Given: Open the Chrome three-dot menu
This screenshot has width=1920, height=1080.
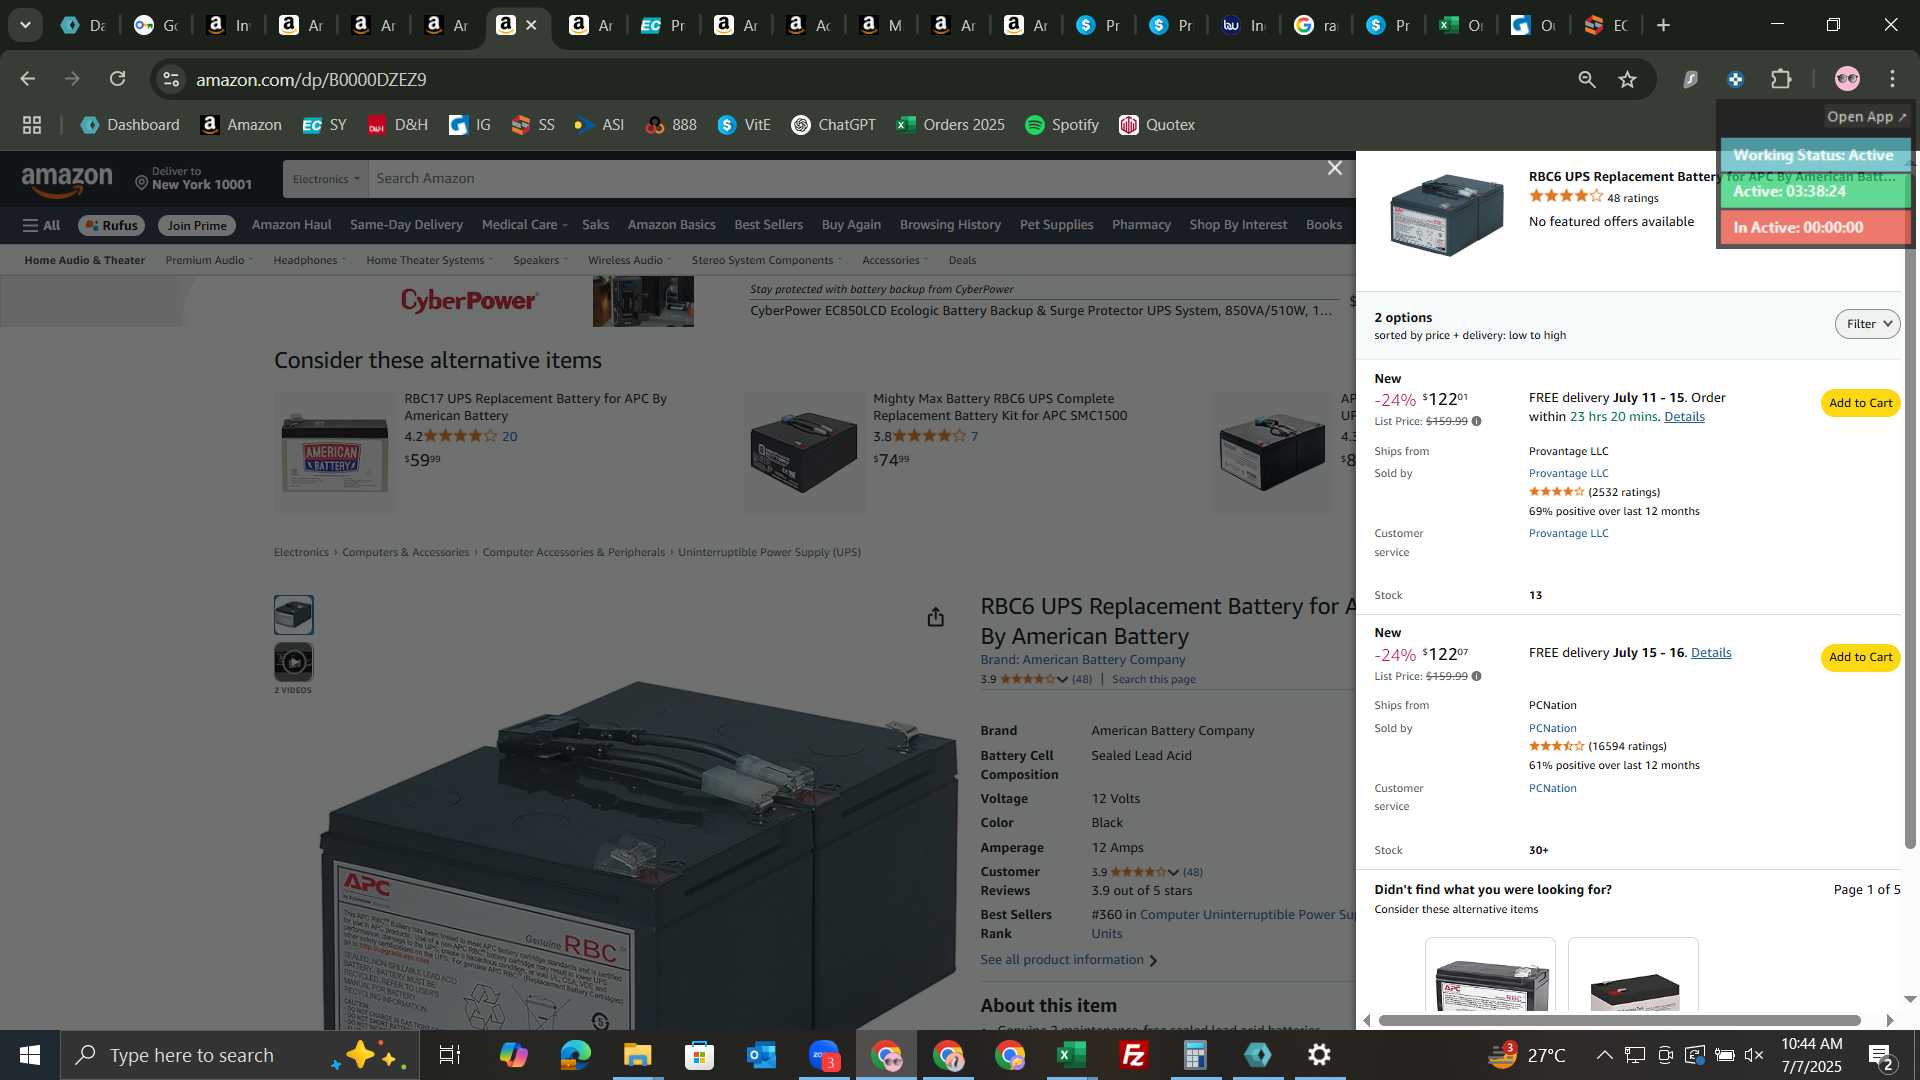Looking at the screenshot, I should [x=1893, y=79].
